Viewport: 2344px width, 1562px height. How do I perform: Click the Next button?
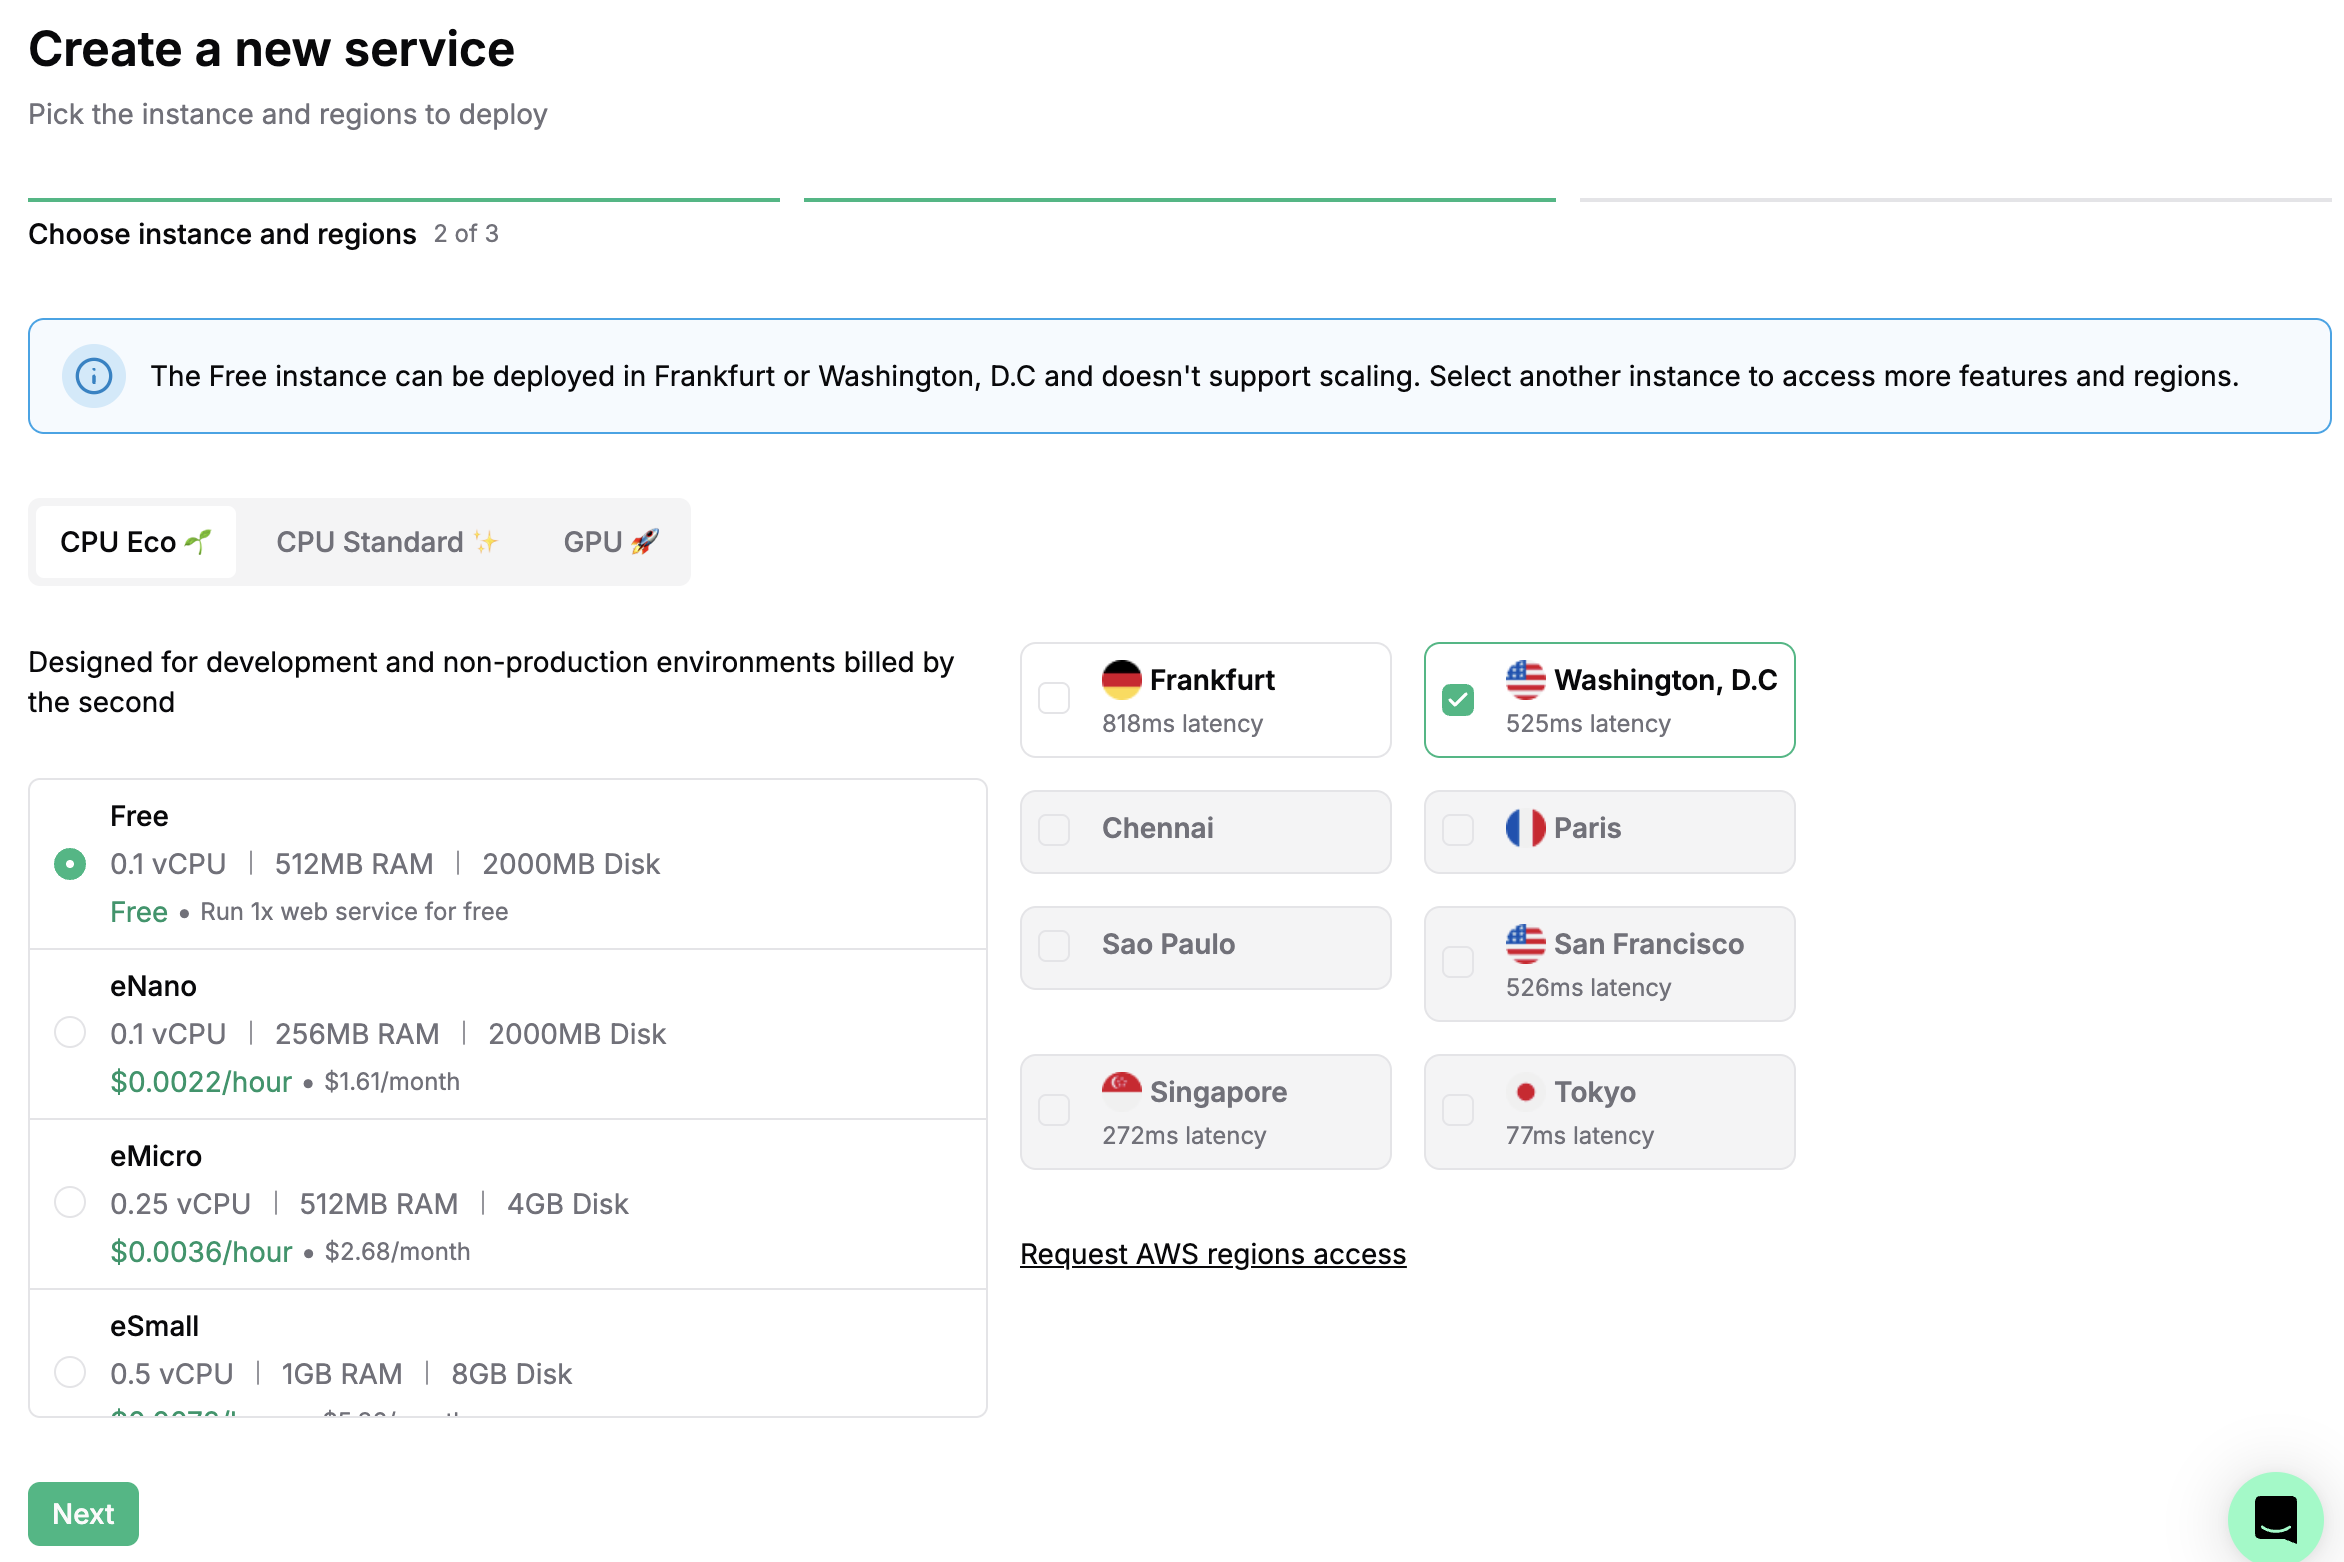point(83,1513)
